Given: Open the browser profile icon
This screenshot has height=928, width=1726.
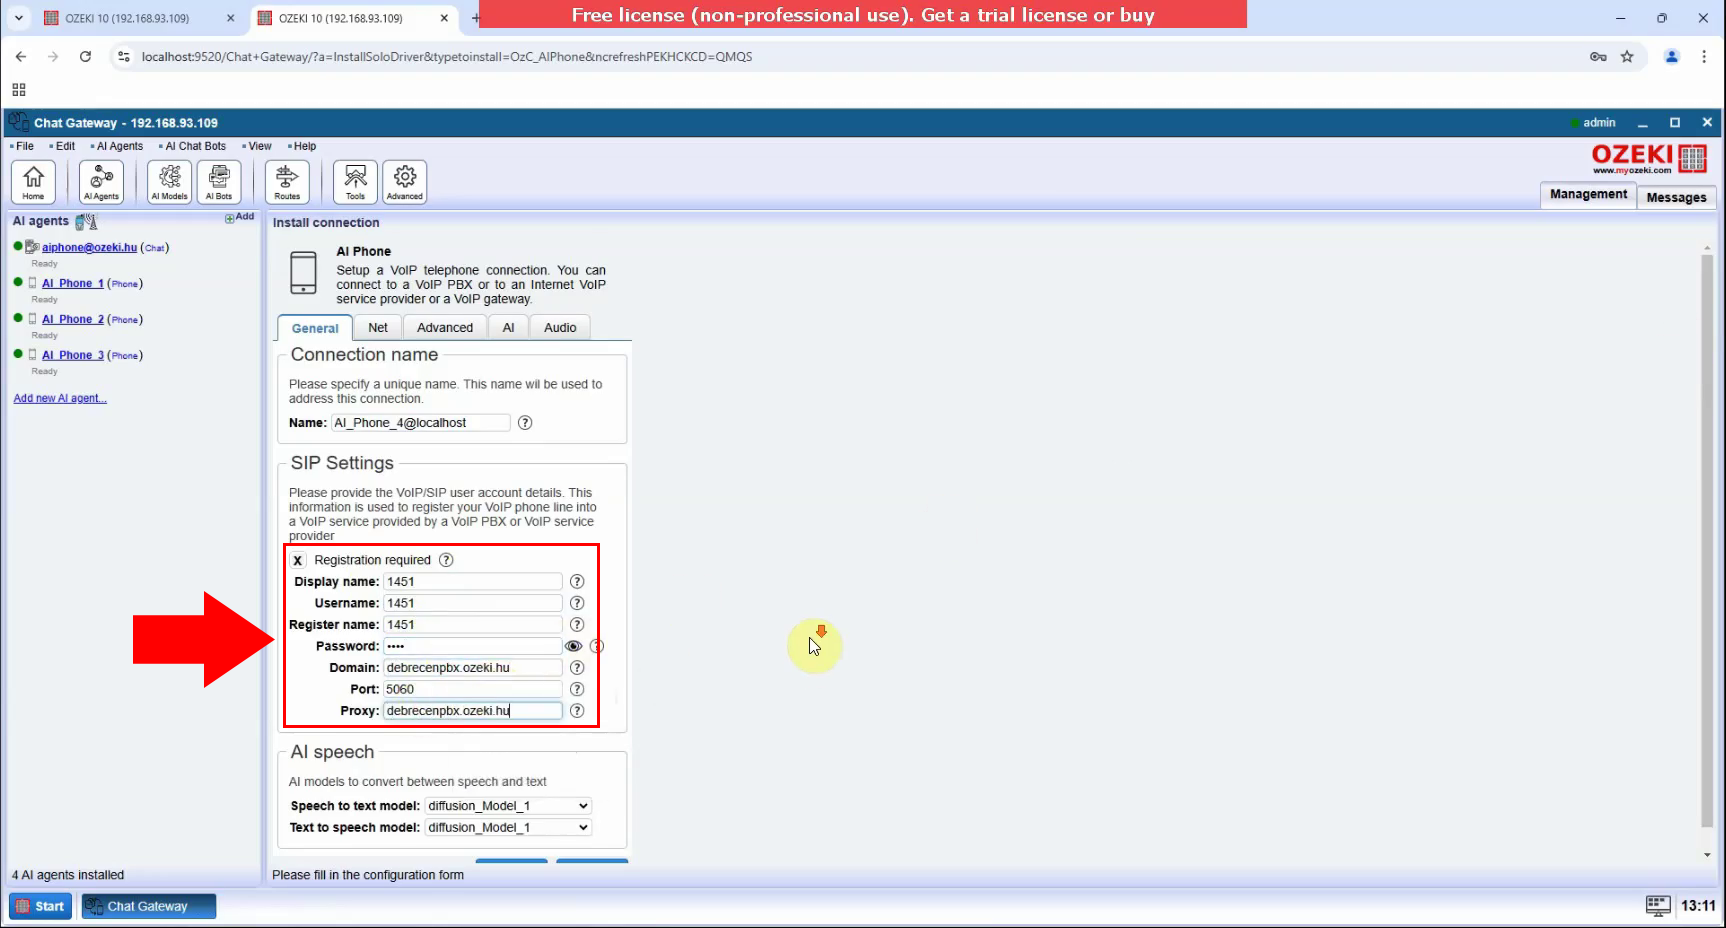Looking at the screenshot, I should pyautogui.click(x=1671, y=57).
